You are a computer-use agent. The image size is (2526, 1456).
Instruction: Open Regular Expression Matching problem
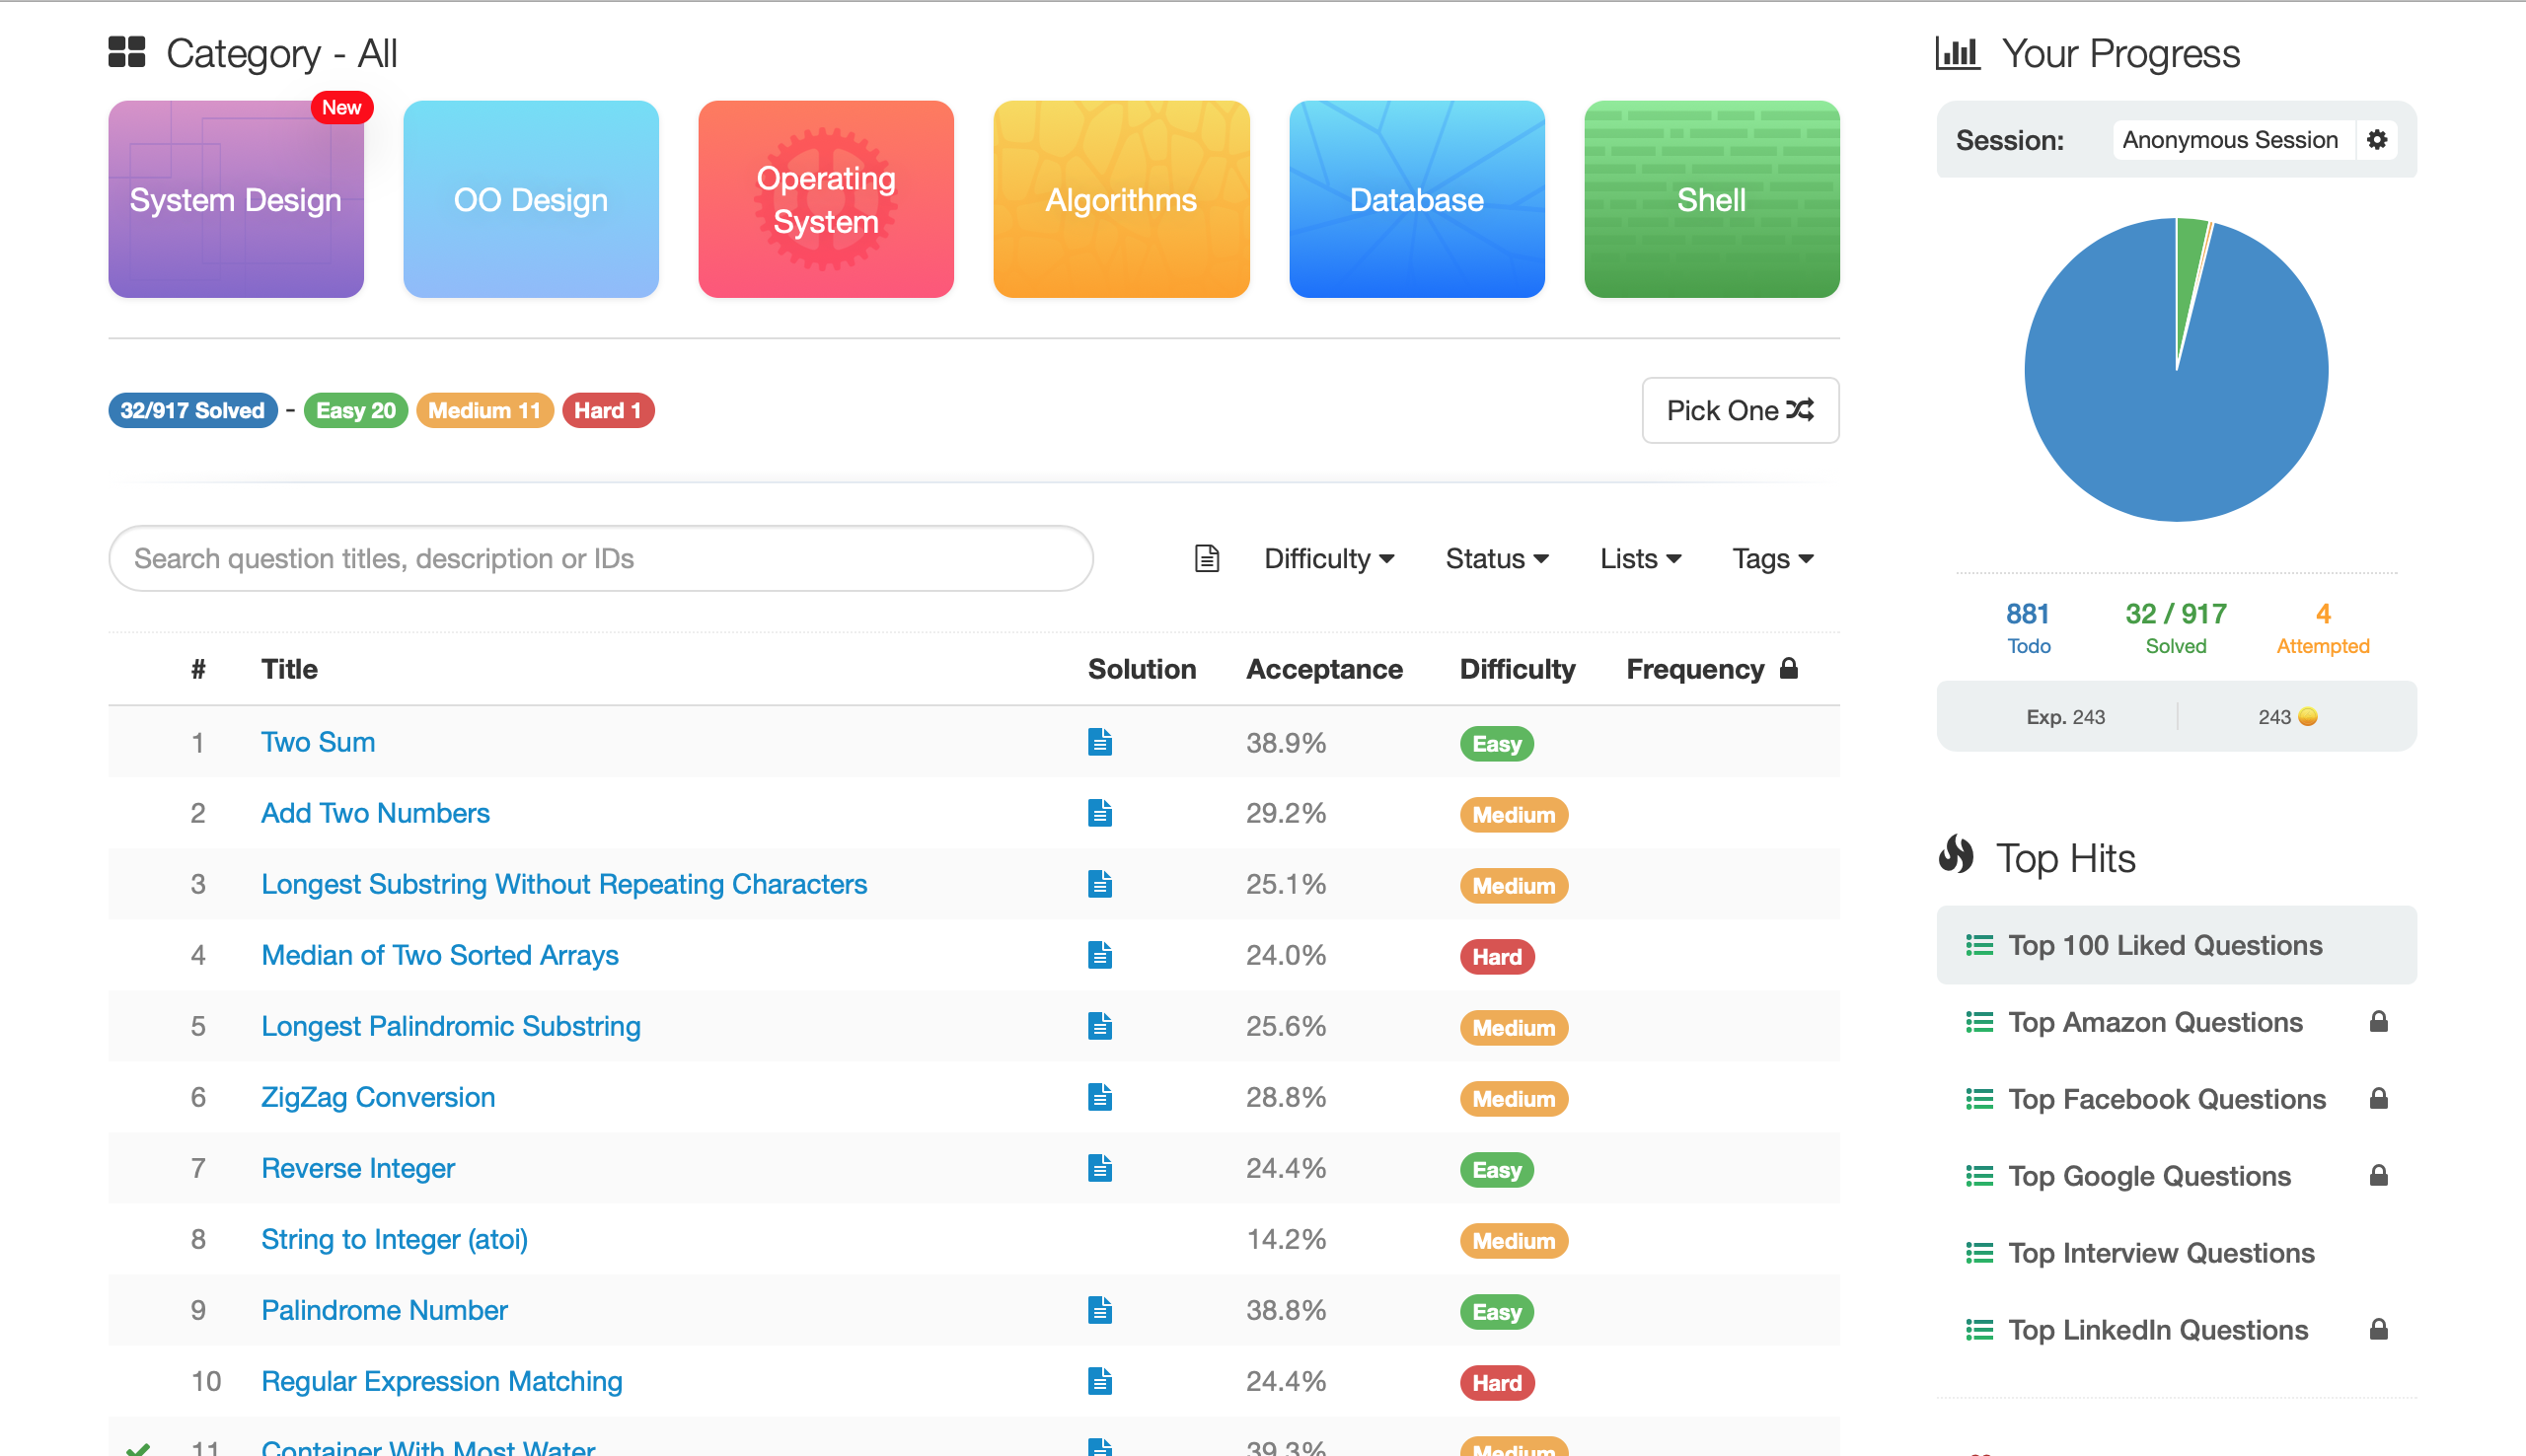(442, 1381)
